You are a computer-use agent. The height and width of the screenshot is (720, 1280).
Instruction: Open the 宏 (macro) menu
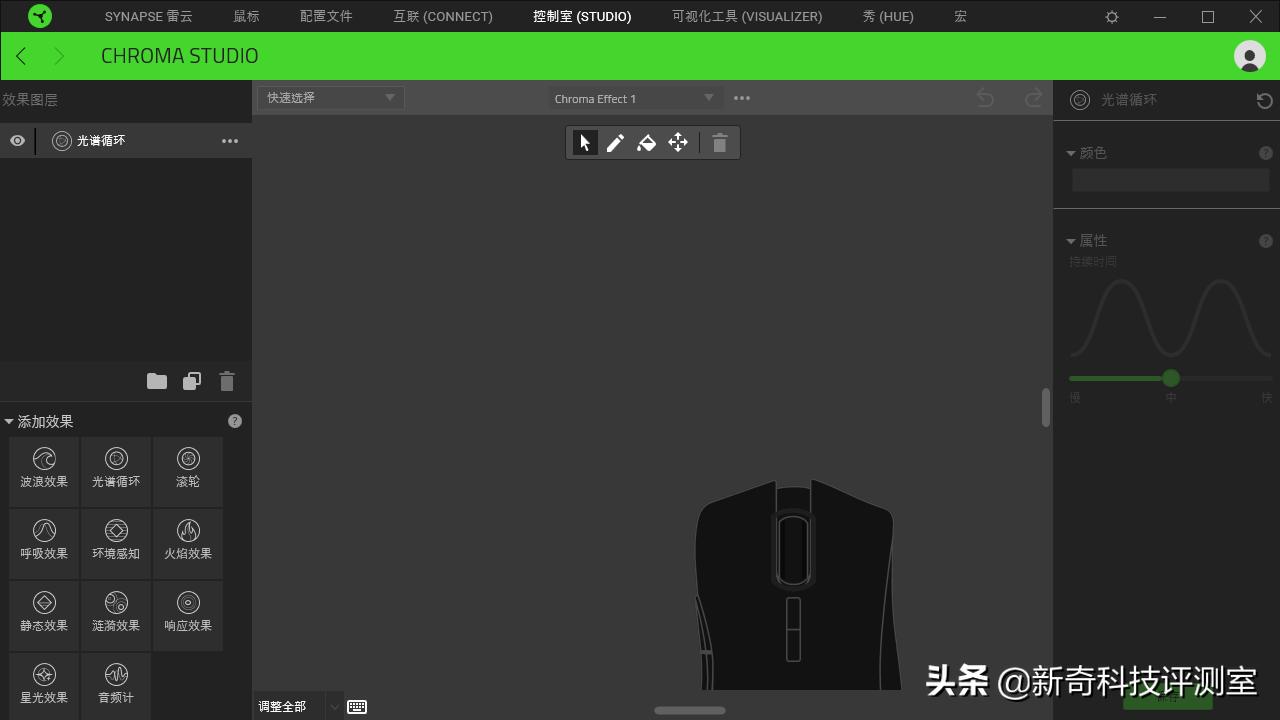click(959, 16)
